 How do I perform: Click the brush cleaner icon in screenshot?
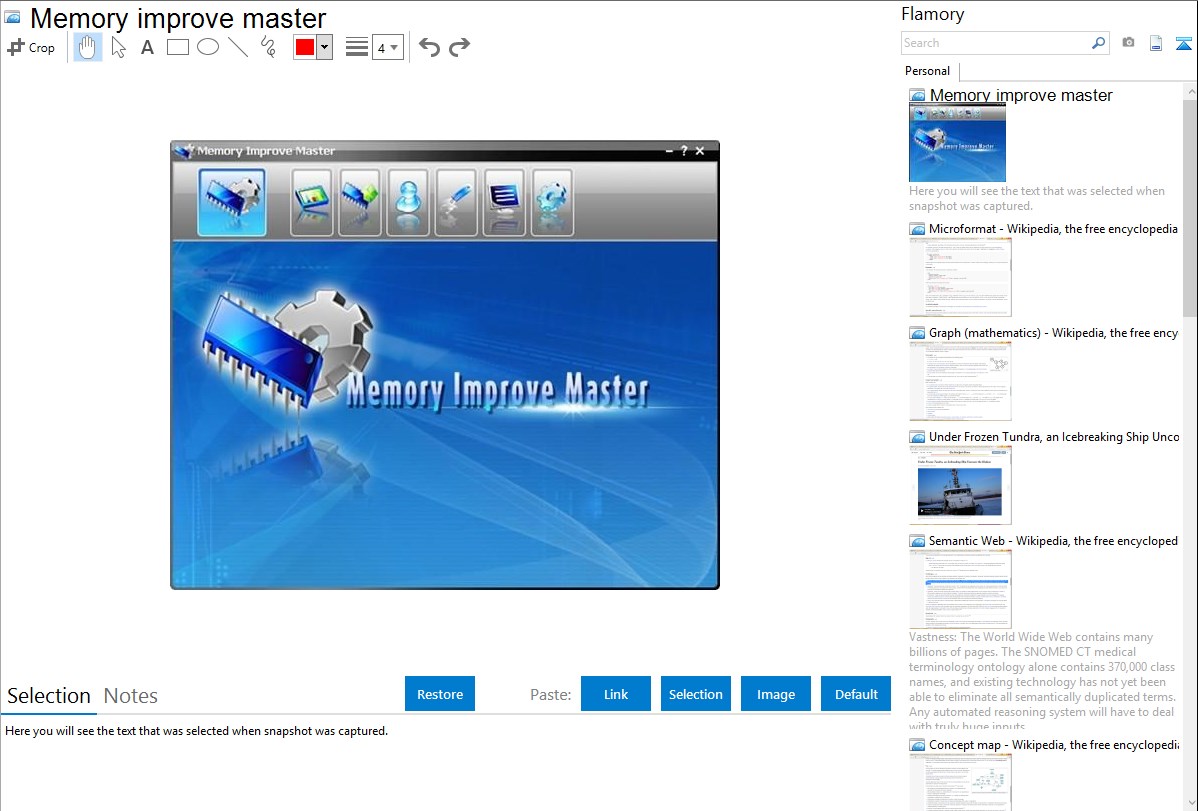455,203
